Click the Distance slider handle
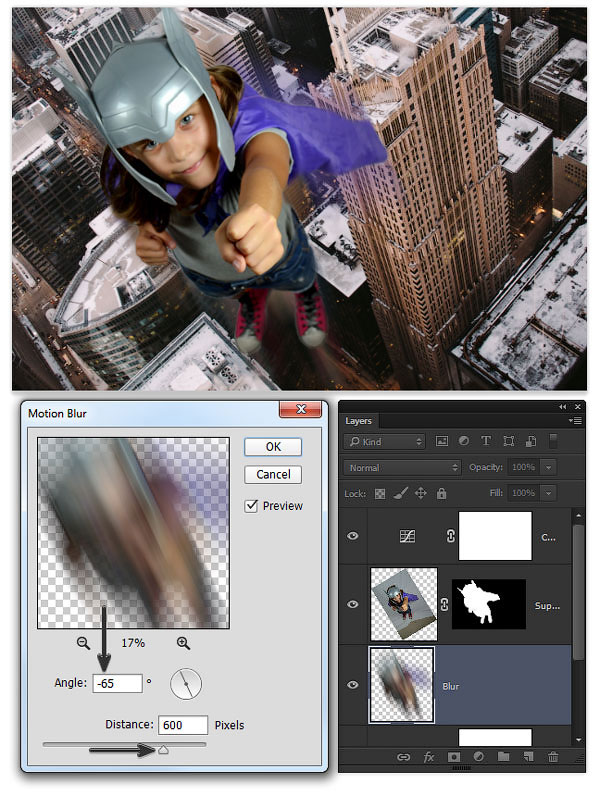 click(x=163, y=749)
